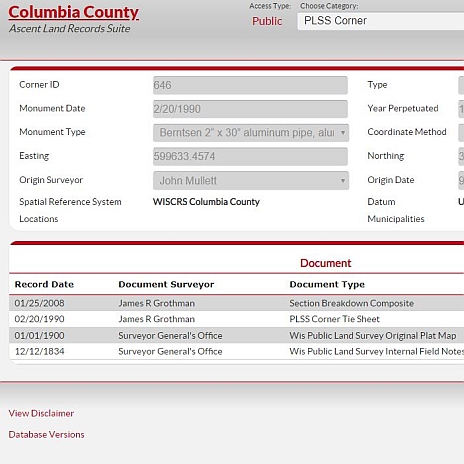Sort by the Record Date column header
The width and height of the screenshot is (464, 464).
(44, 284)
